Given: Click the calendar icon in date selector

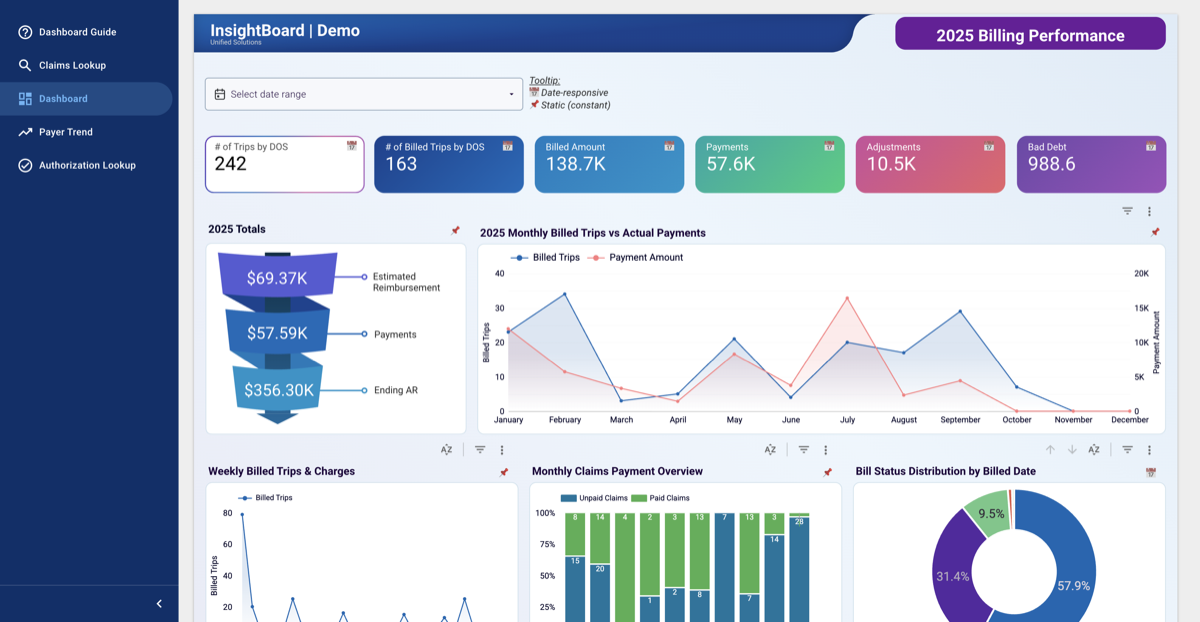Looking at the screenshot, I should (220, 94).
